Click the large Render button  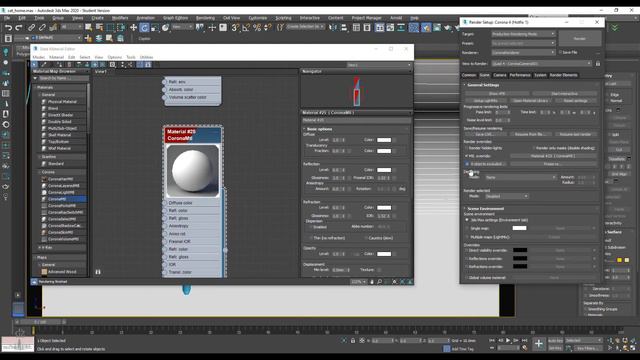click(x=580, y=38)
